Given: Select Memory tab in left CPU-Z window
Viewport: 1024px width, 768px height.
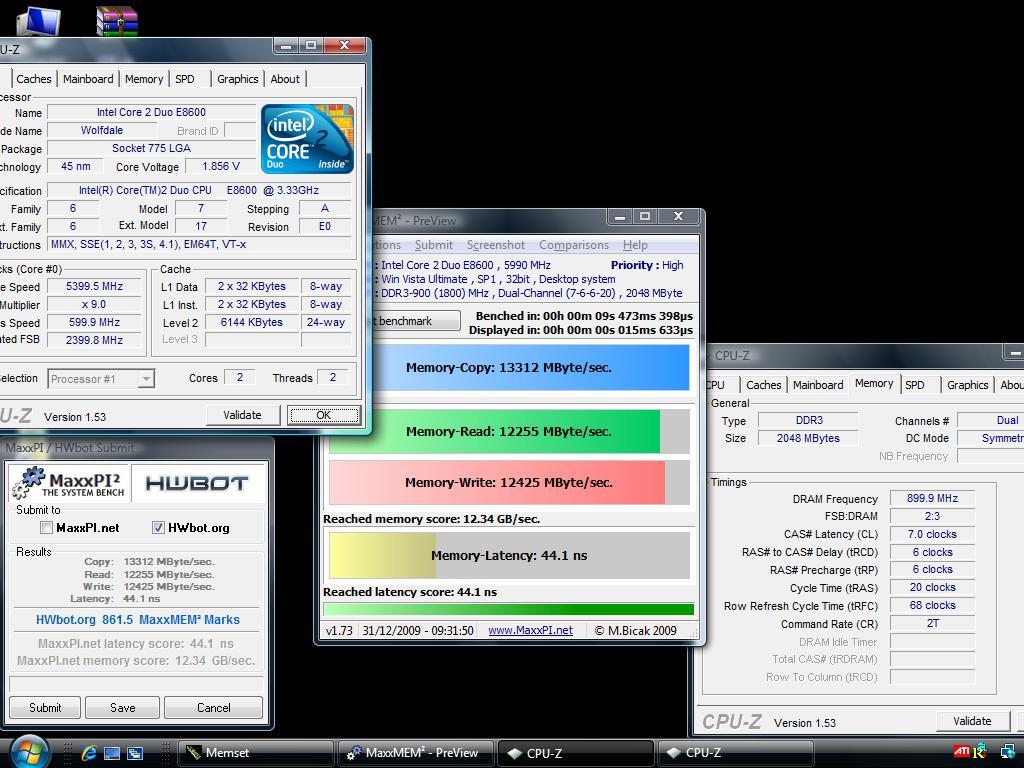Looking at the screenshot, I should click(144, 79).
